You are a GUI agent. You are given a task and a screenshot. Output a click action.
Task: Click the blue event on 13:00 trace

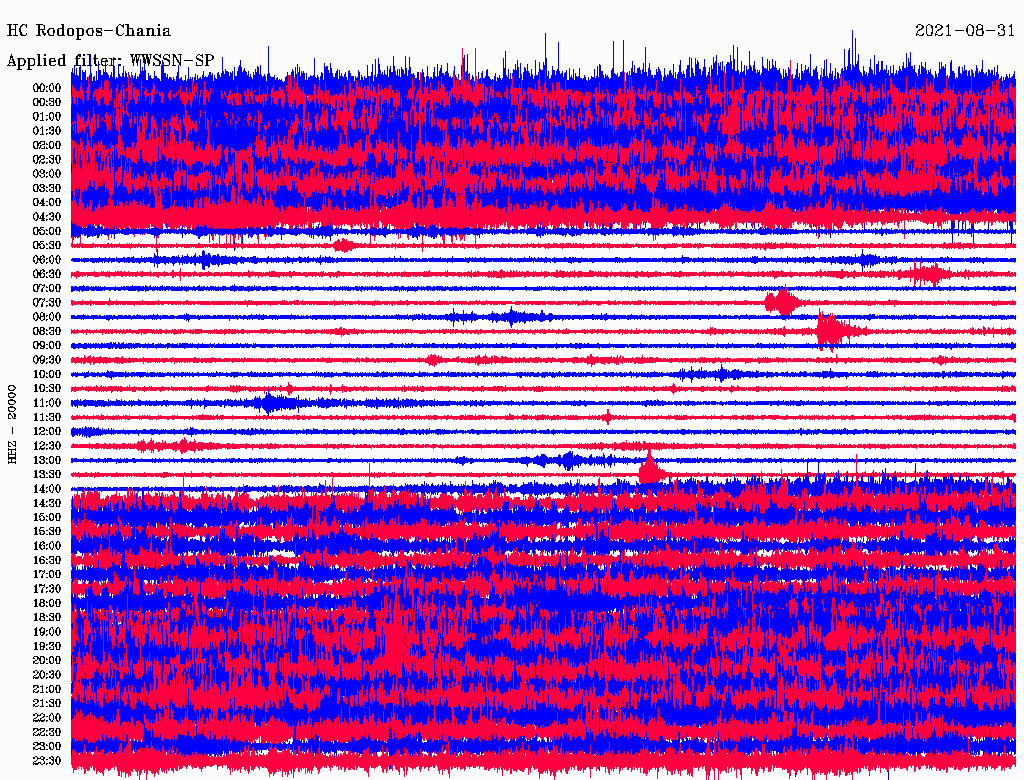[568, 460]
